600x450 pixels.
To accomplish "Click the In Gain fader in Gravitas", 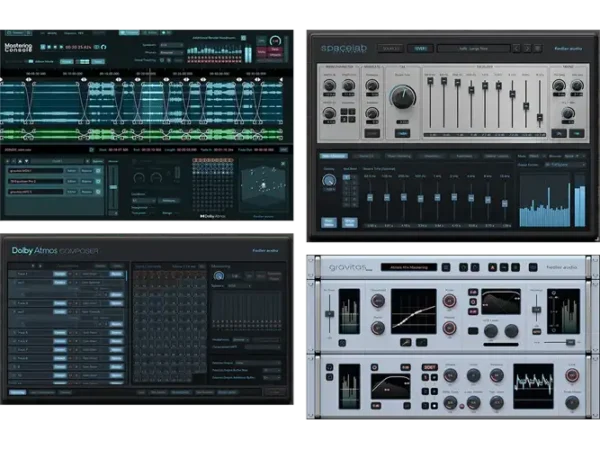I will click(x=329, y=314).
